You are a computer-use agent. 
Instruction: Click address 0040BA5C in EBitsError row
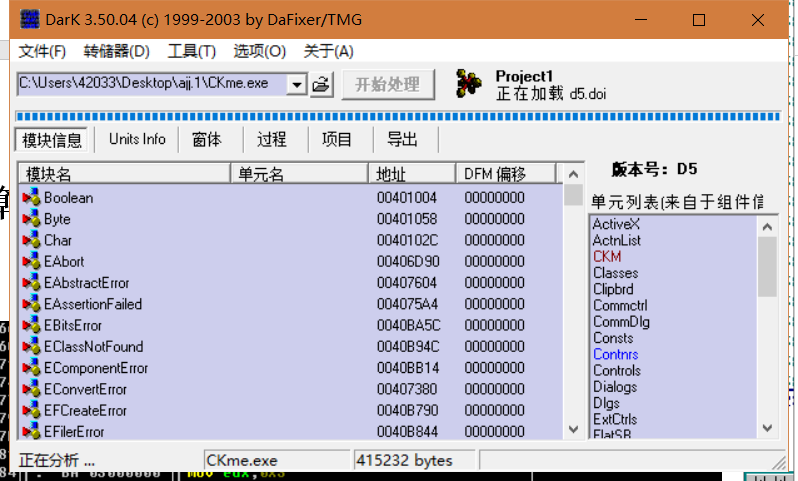[x=408, y=325]
